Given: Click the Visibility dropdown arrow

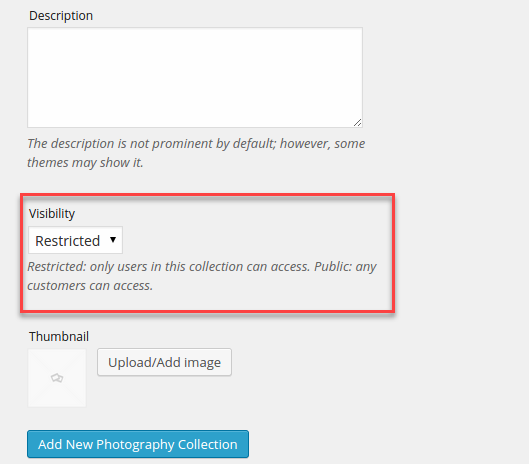Looking at the screenshot, I should tap(113, 240).
